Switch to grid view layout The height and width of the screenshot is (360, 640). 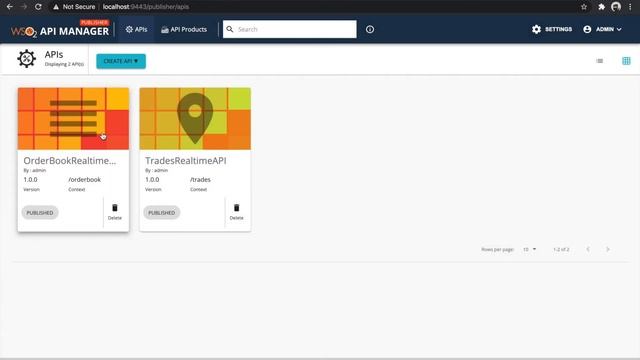pyautogui.click(x=626, y=61)
